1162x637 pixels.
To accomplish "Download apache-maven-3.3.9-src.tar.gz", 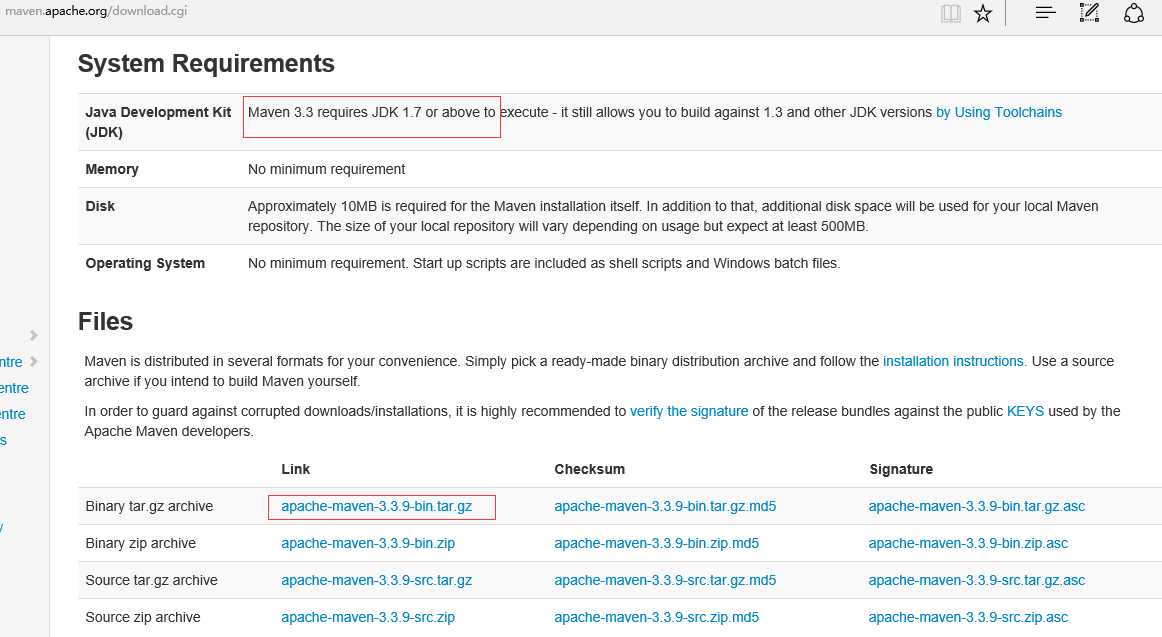I will click(x=376, y=580).
